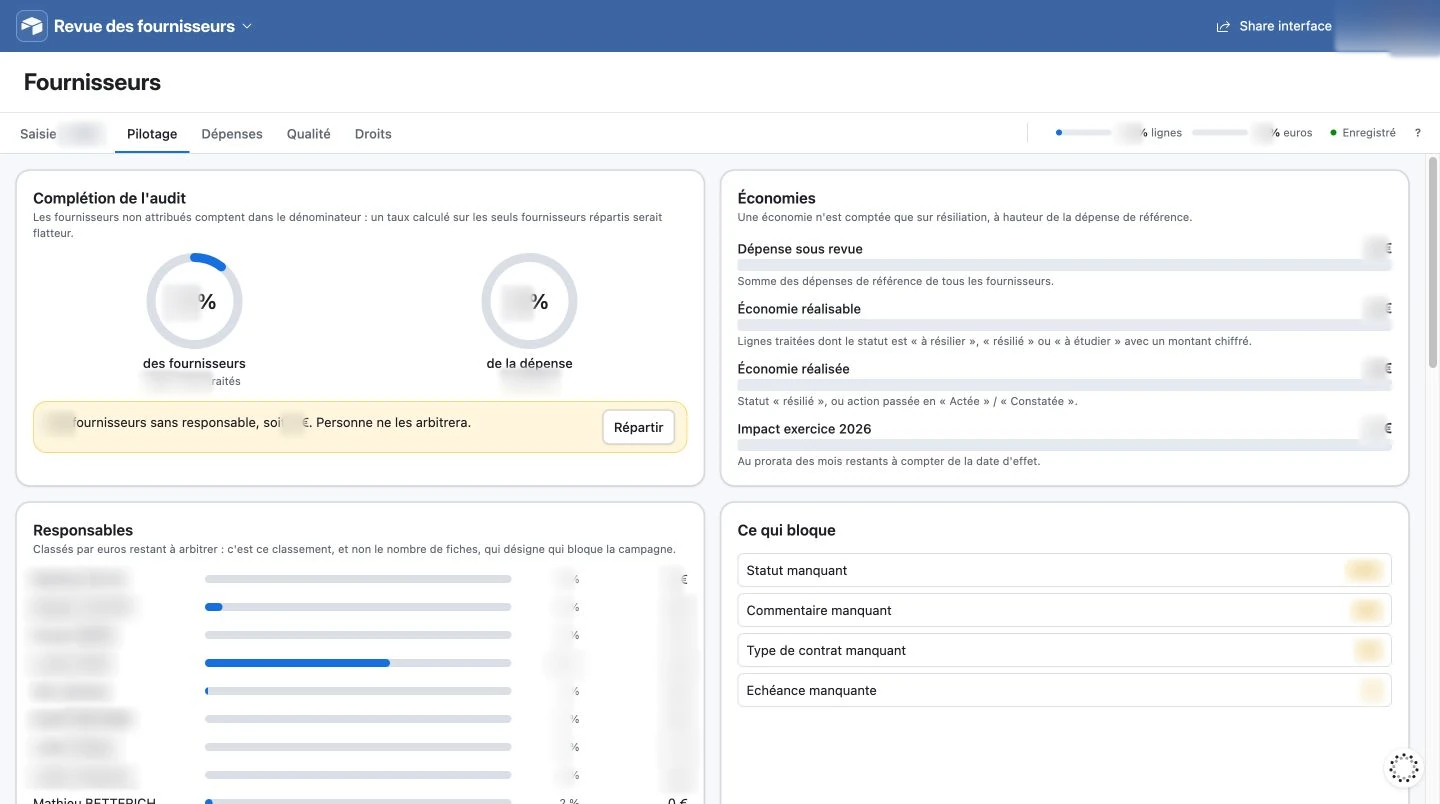Click the des fournisseurs donut chart
The width and height of the screenshot is (1440, 804).
pyautogui.click(x=194, y=301)
